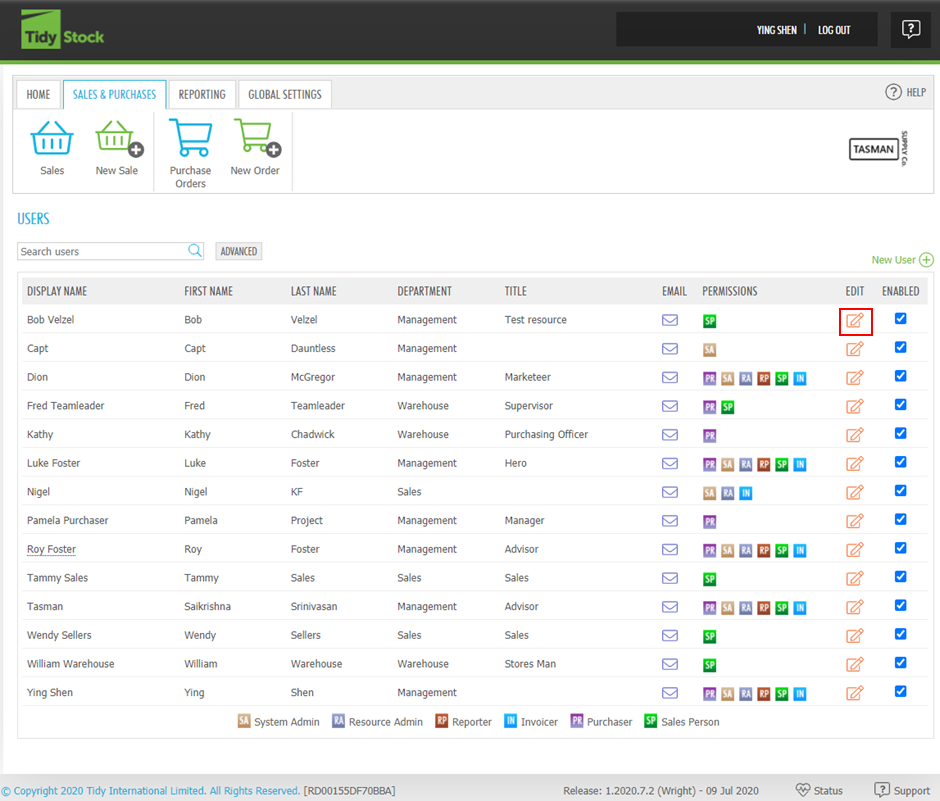Image resolution: width=940 pixels, height=801 pixels.
Task: Go to the Home tab
Action: pyautogui.click(x=38, y=95)
